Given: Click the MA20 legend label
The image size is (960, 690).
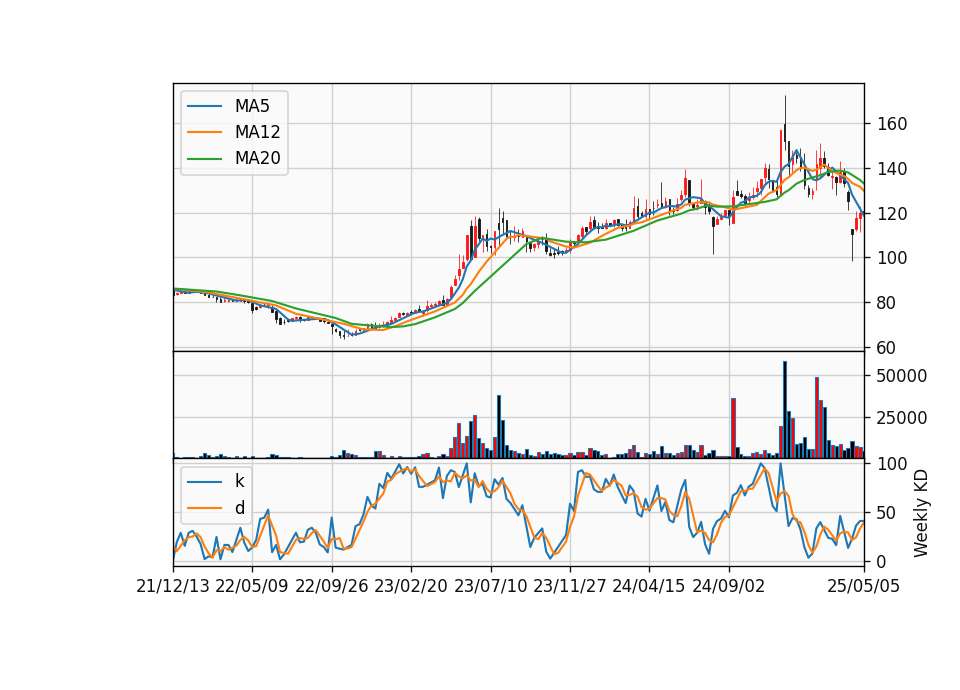Looking at the screenshot, I should click(257, 159).
